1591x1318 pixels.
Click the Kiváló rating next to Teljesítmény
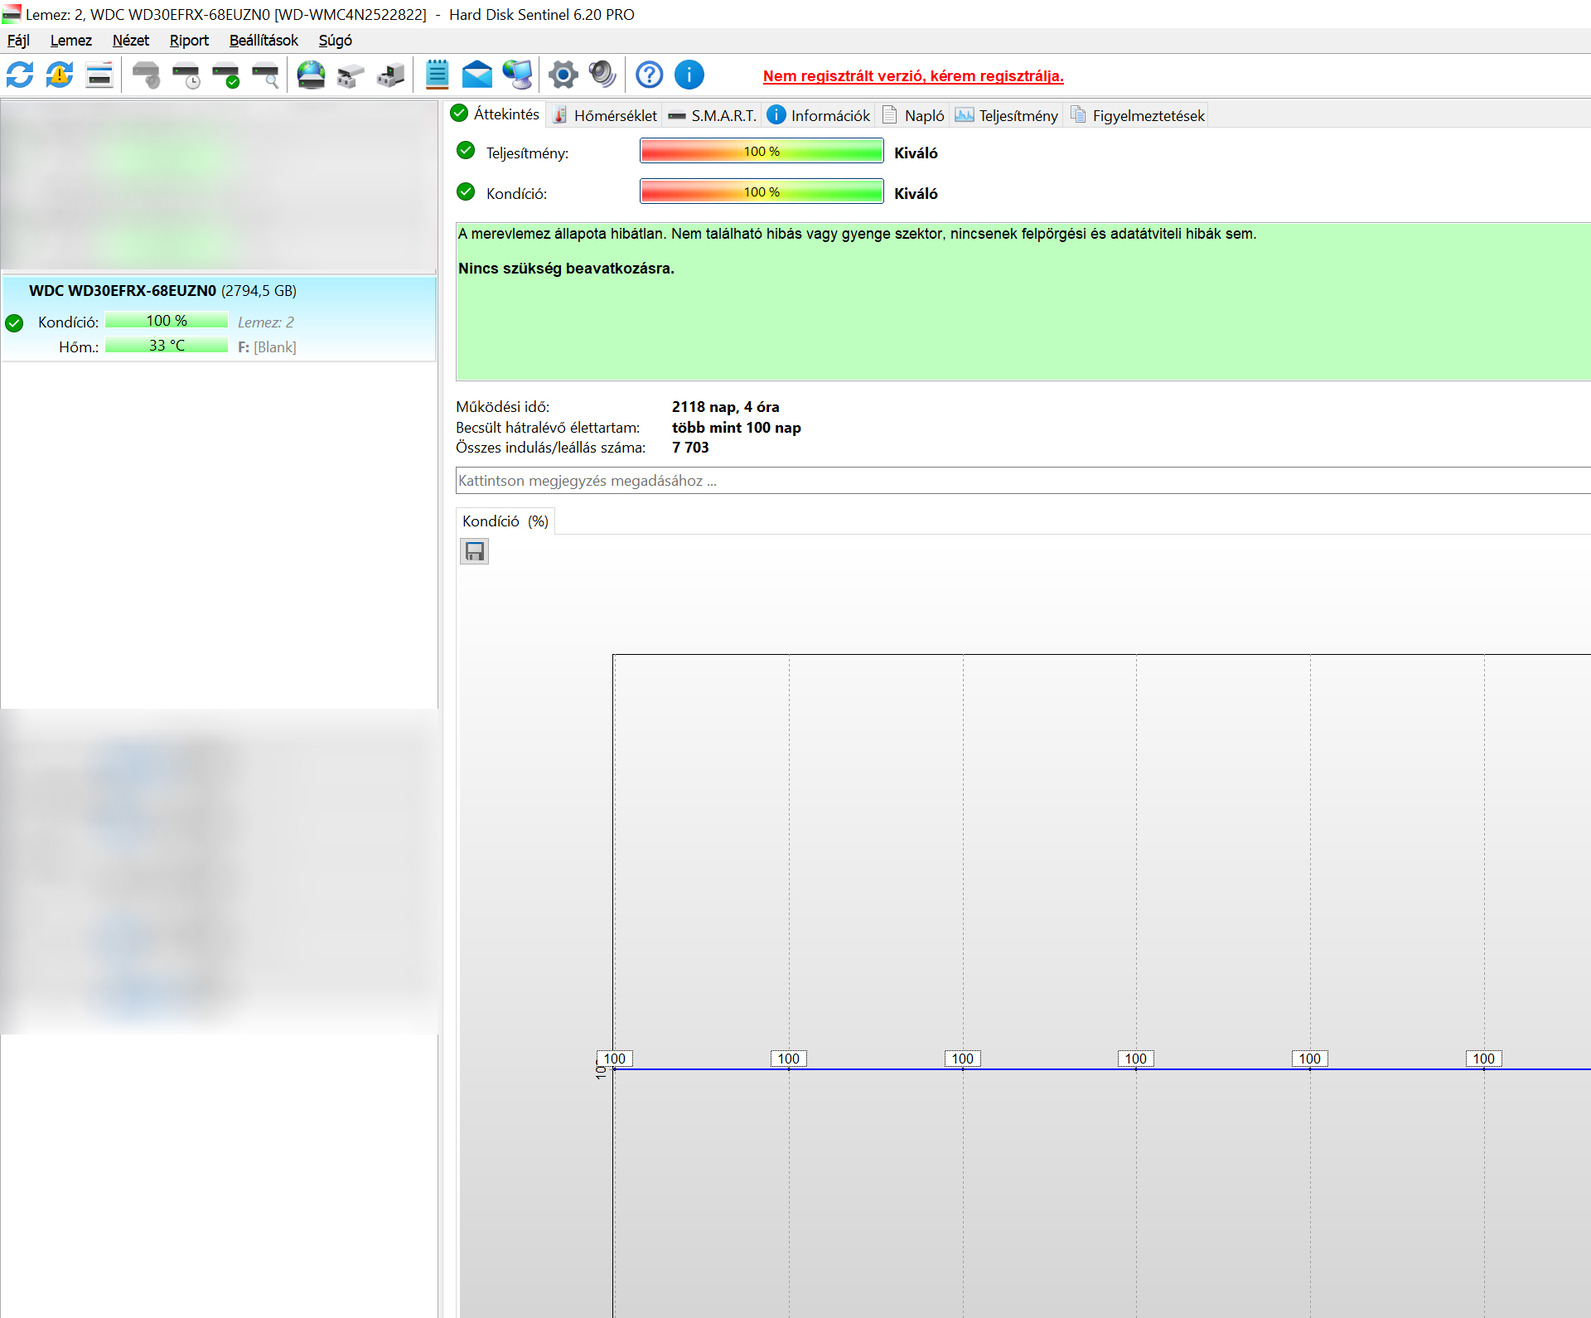(x=916, y=153)
